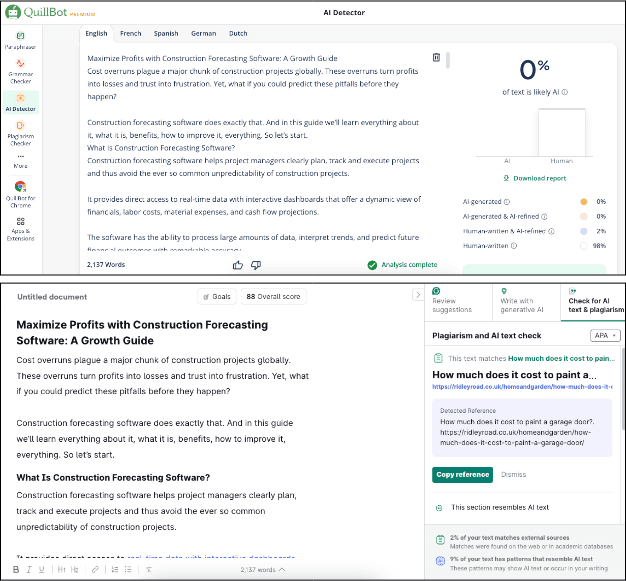Open the ridleyroad.co.uk source link
Screen dimensions: 626x581
(522, 387)
